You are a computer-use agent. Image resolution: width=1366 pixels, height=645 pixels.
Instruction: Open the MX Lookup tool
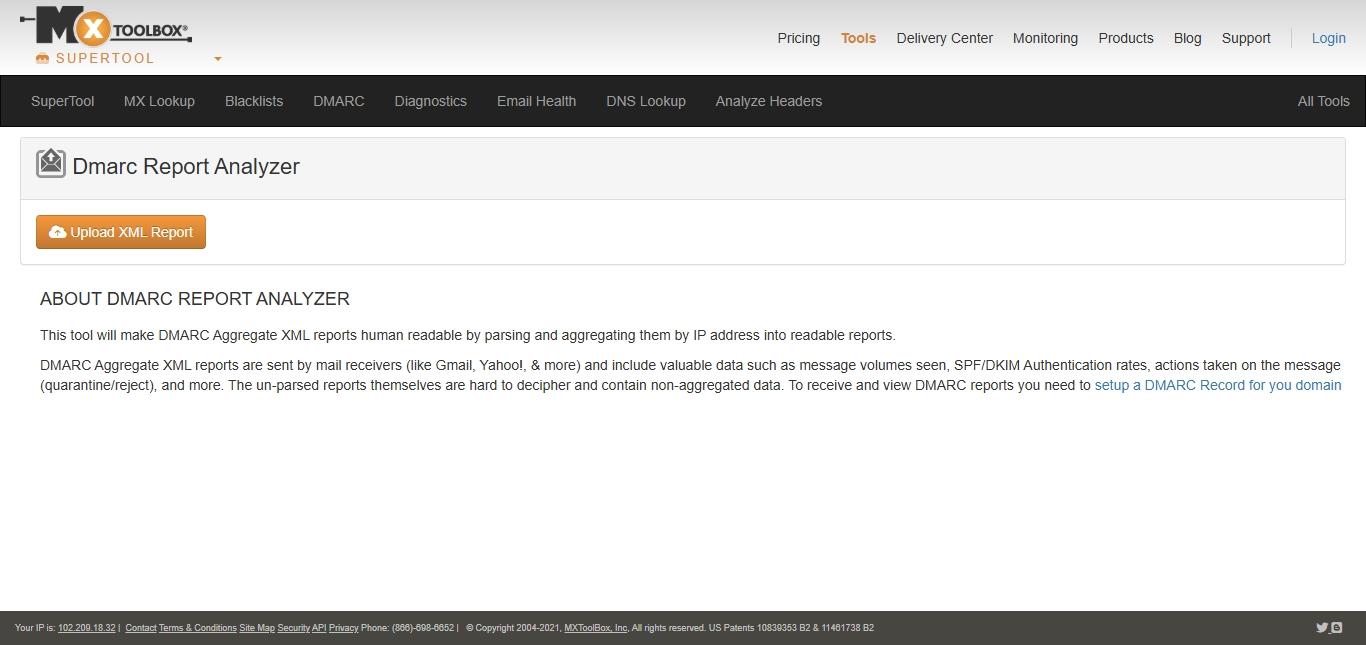[159, 101]
